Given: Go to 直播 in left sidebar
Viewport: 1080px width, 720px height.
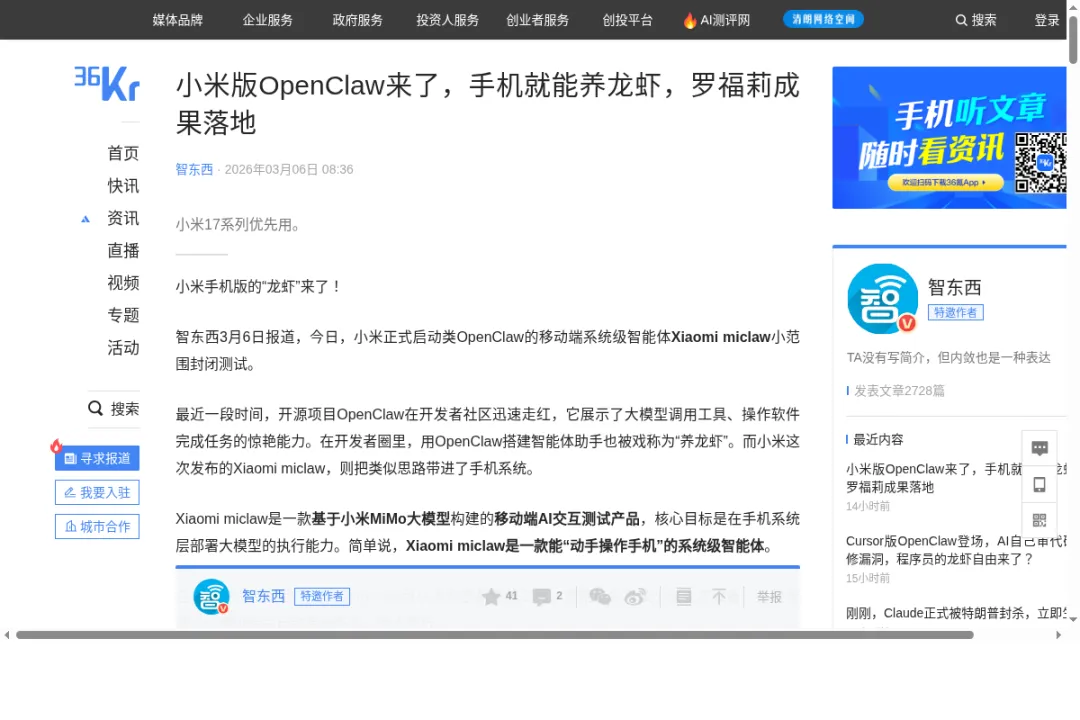Looking at the screenshot, I should coord(123,250).
